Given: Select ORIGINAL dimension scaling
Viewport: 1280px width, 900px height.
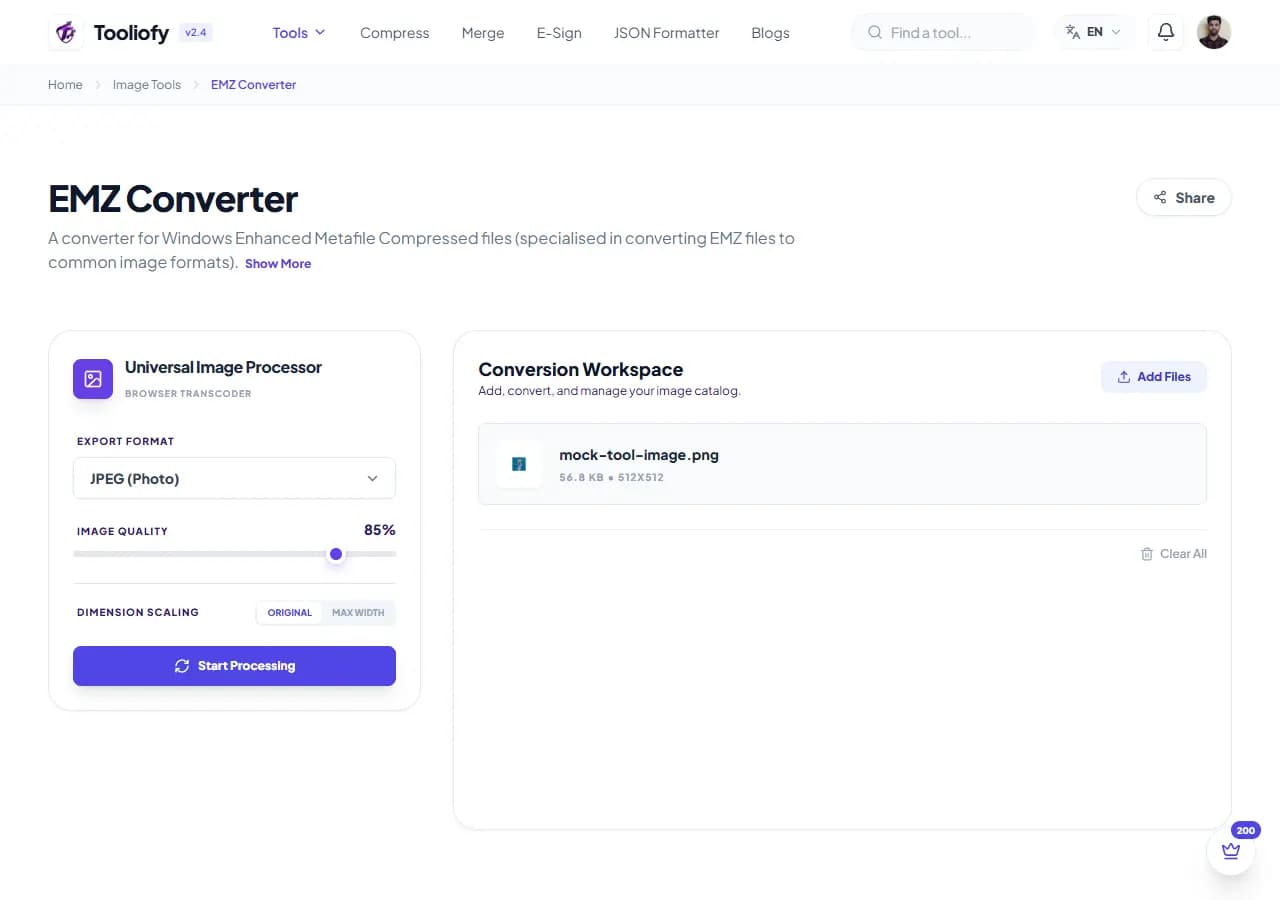Looking at the screenshot, I should tap(290, 612).
